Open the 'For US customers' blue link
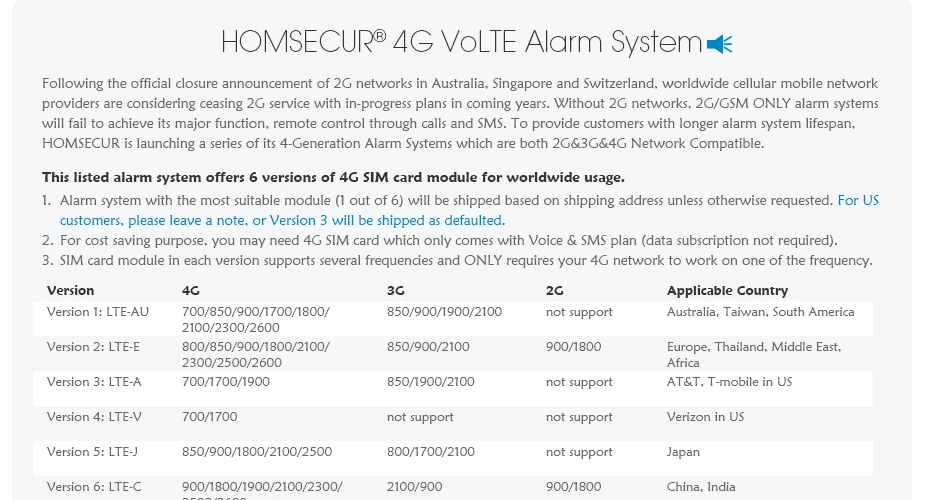The height and width of the screenshot is (500, 950). coord(469,210)
